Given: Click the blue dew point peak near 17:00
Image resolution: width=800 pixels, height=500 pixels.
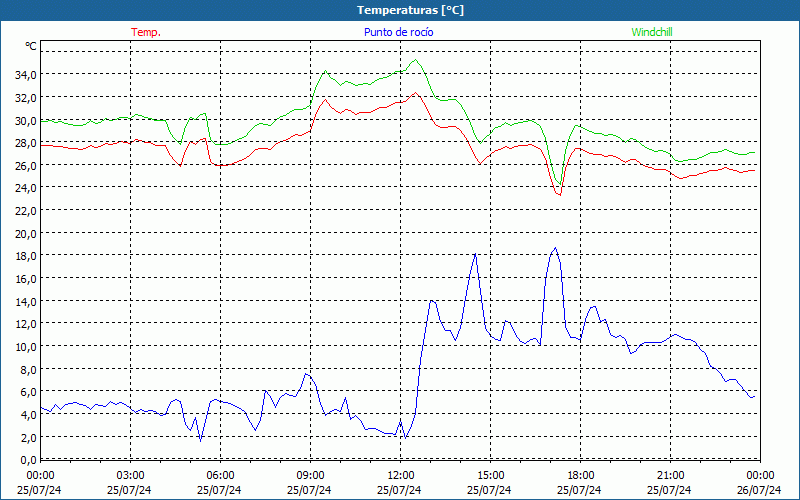Looking at the screenshot, I should coord(555,248).
